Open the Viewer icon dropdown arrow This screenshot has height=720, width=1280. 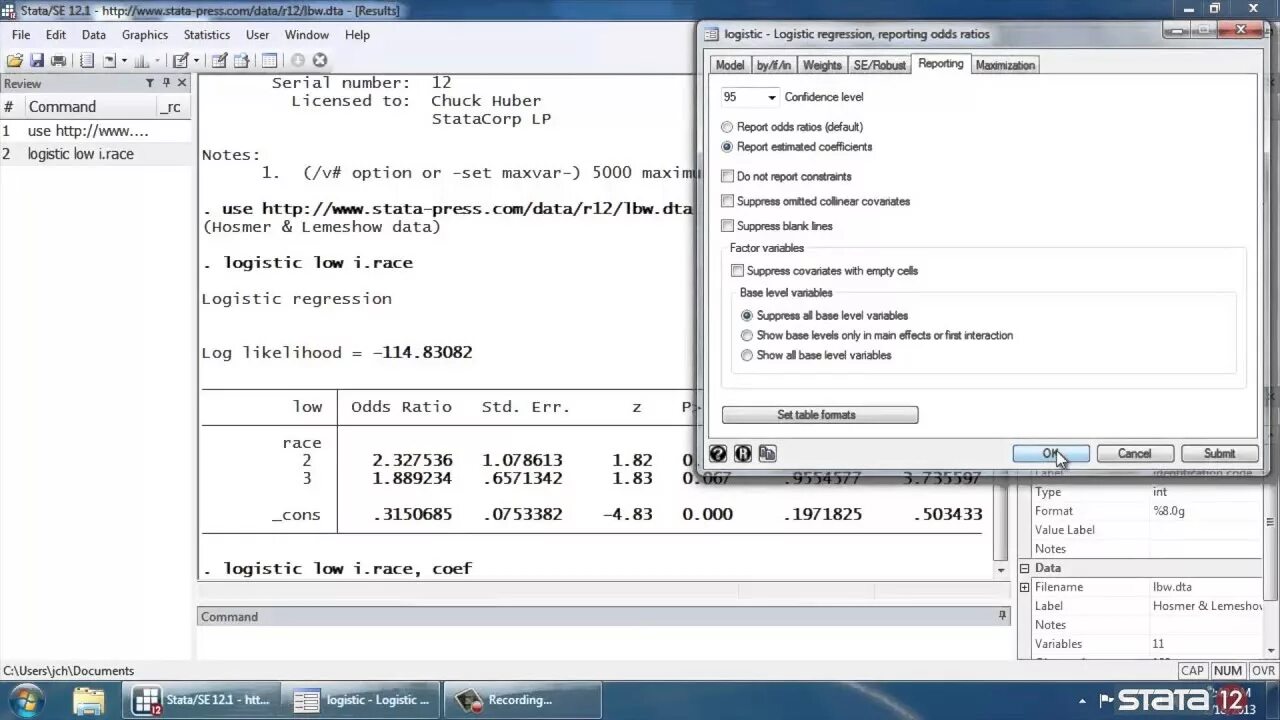coord(124,60)
